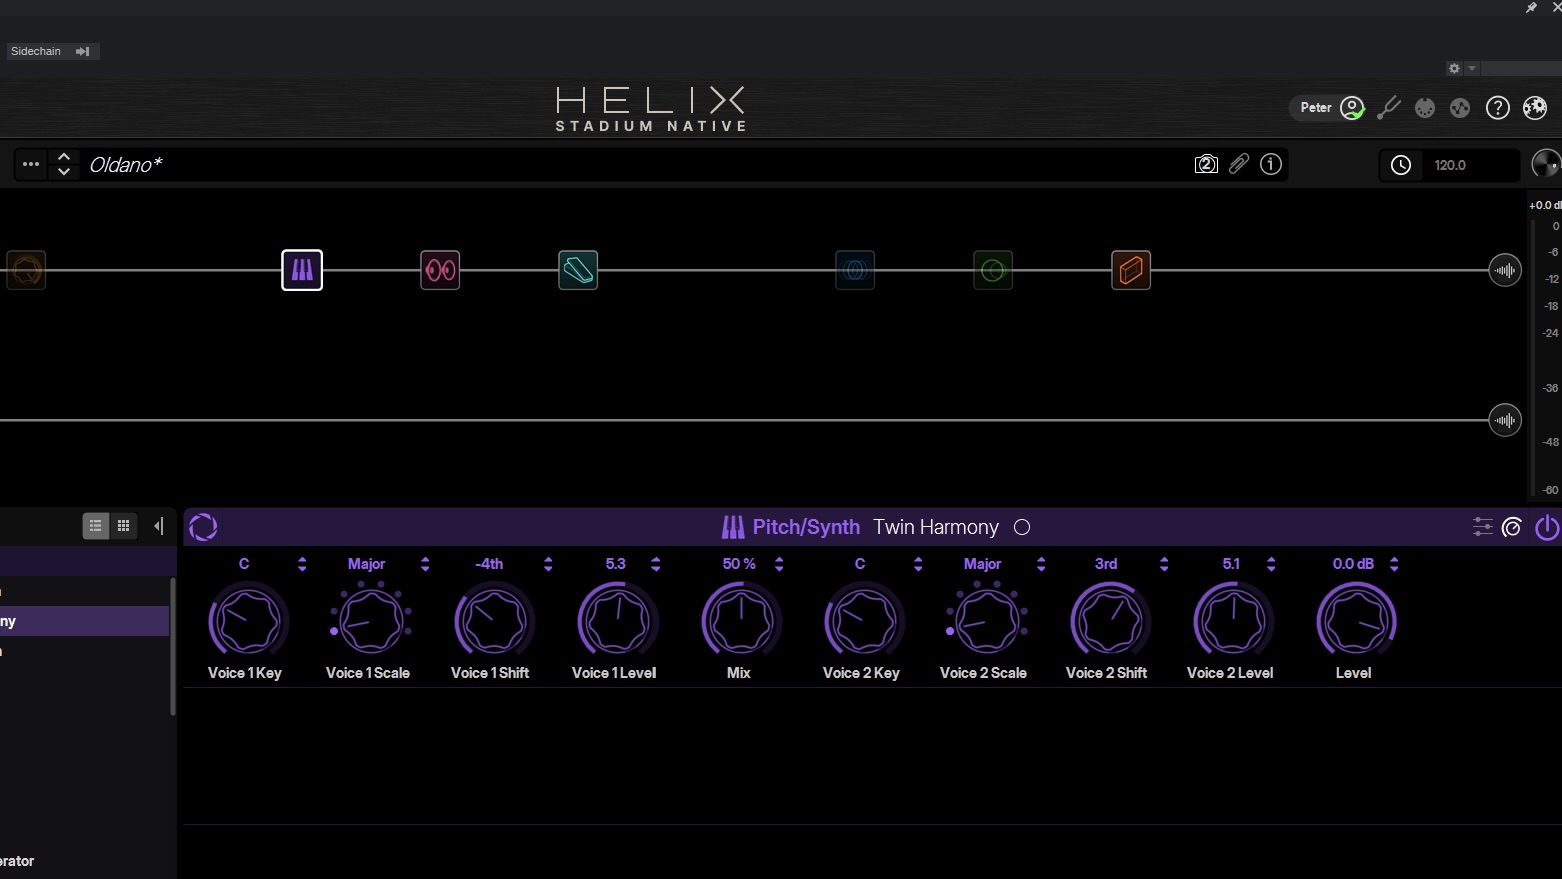Toggle the circle next to Twin Harmony
This screenshot has width=1562, height=879.
click(1022, 527)
